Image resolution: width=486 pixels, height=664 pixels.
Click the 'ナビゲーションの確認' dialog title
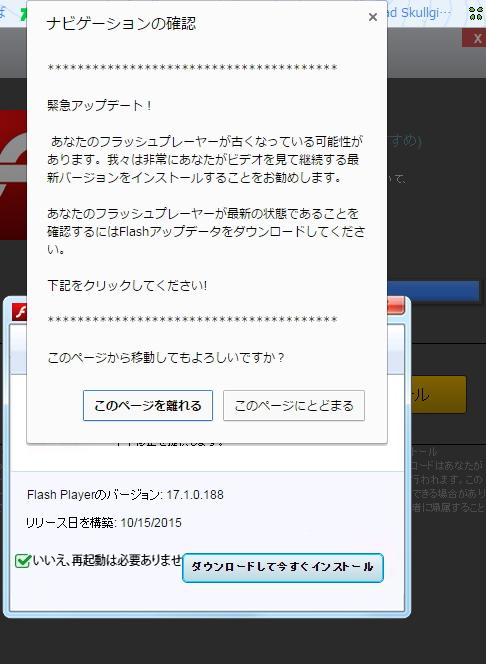(x=122, y=23)
